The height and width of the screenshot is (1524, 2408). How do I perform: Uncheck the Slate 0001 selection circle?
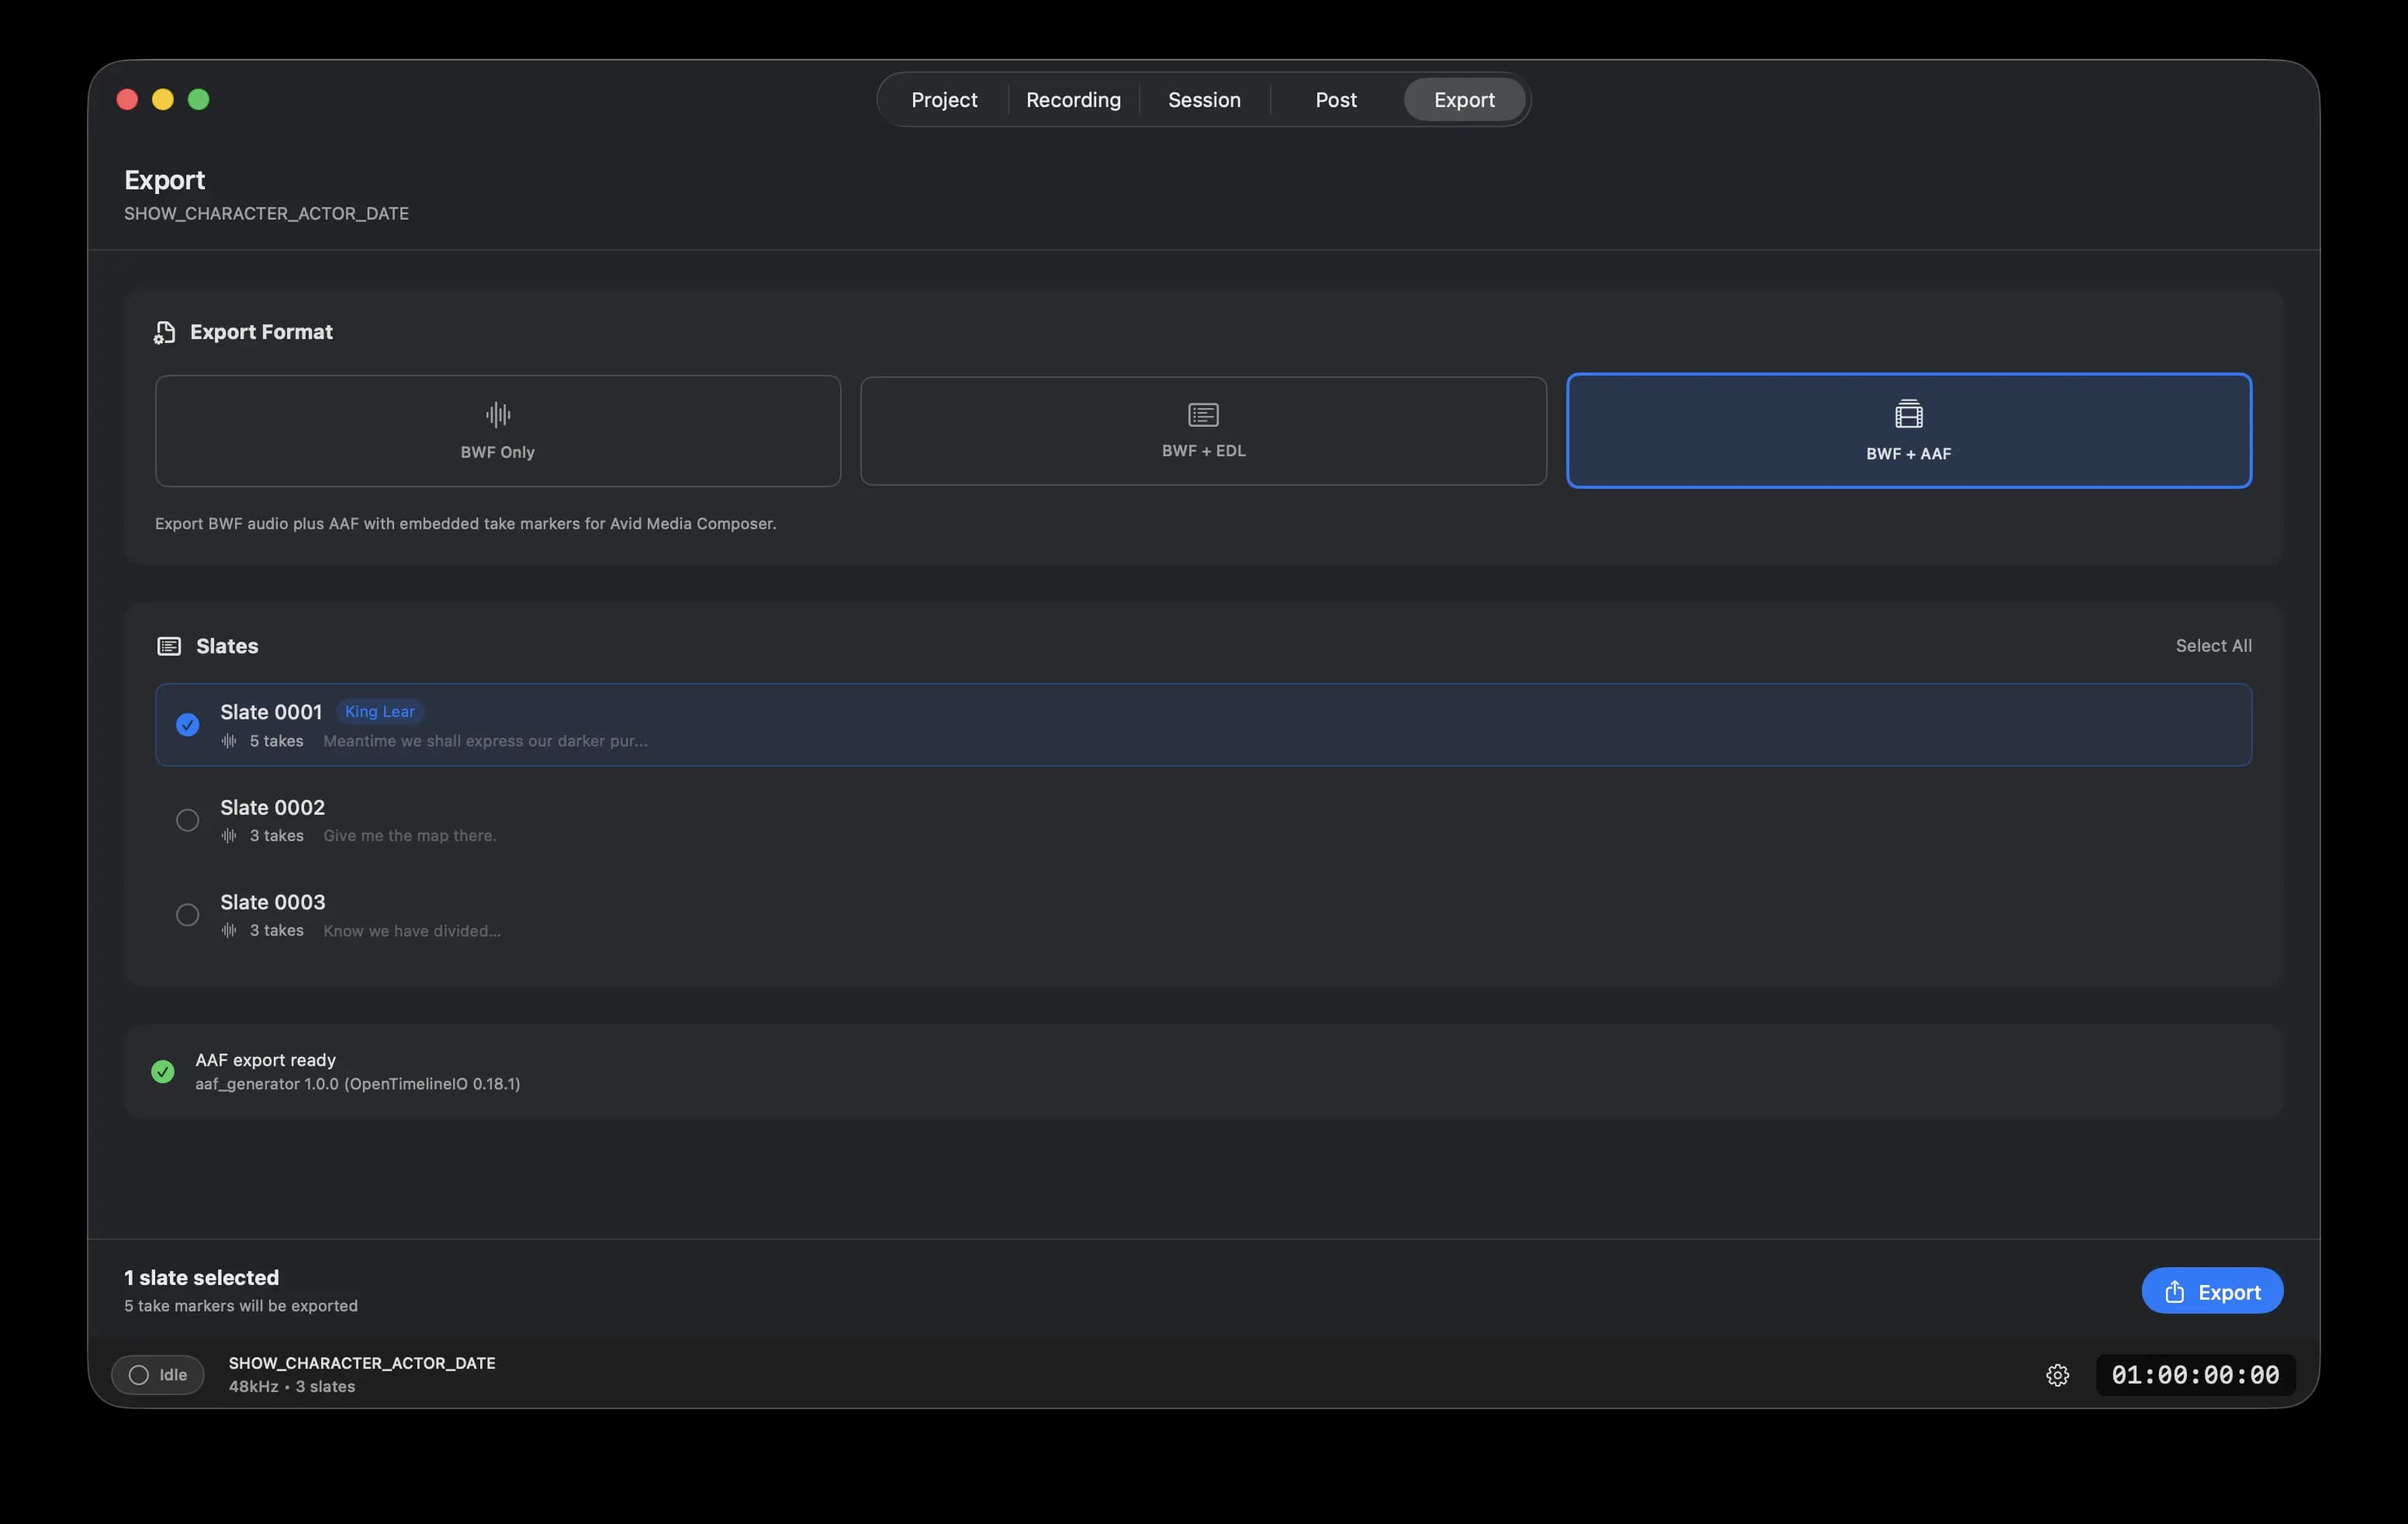187,725
